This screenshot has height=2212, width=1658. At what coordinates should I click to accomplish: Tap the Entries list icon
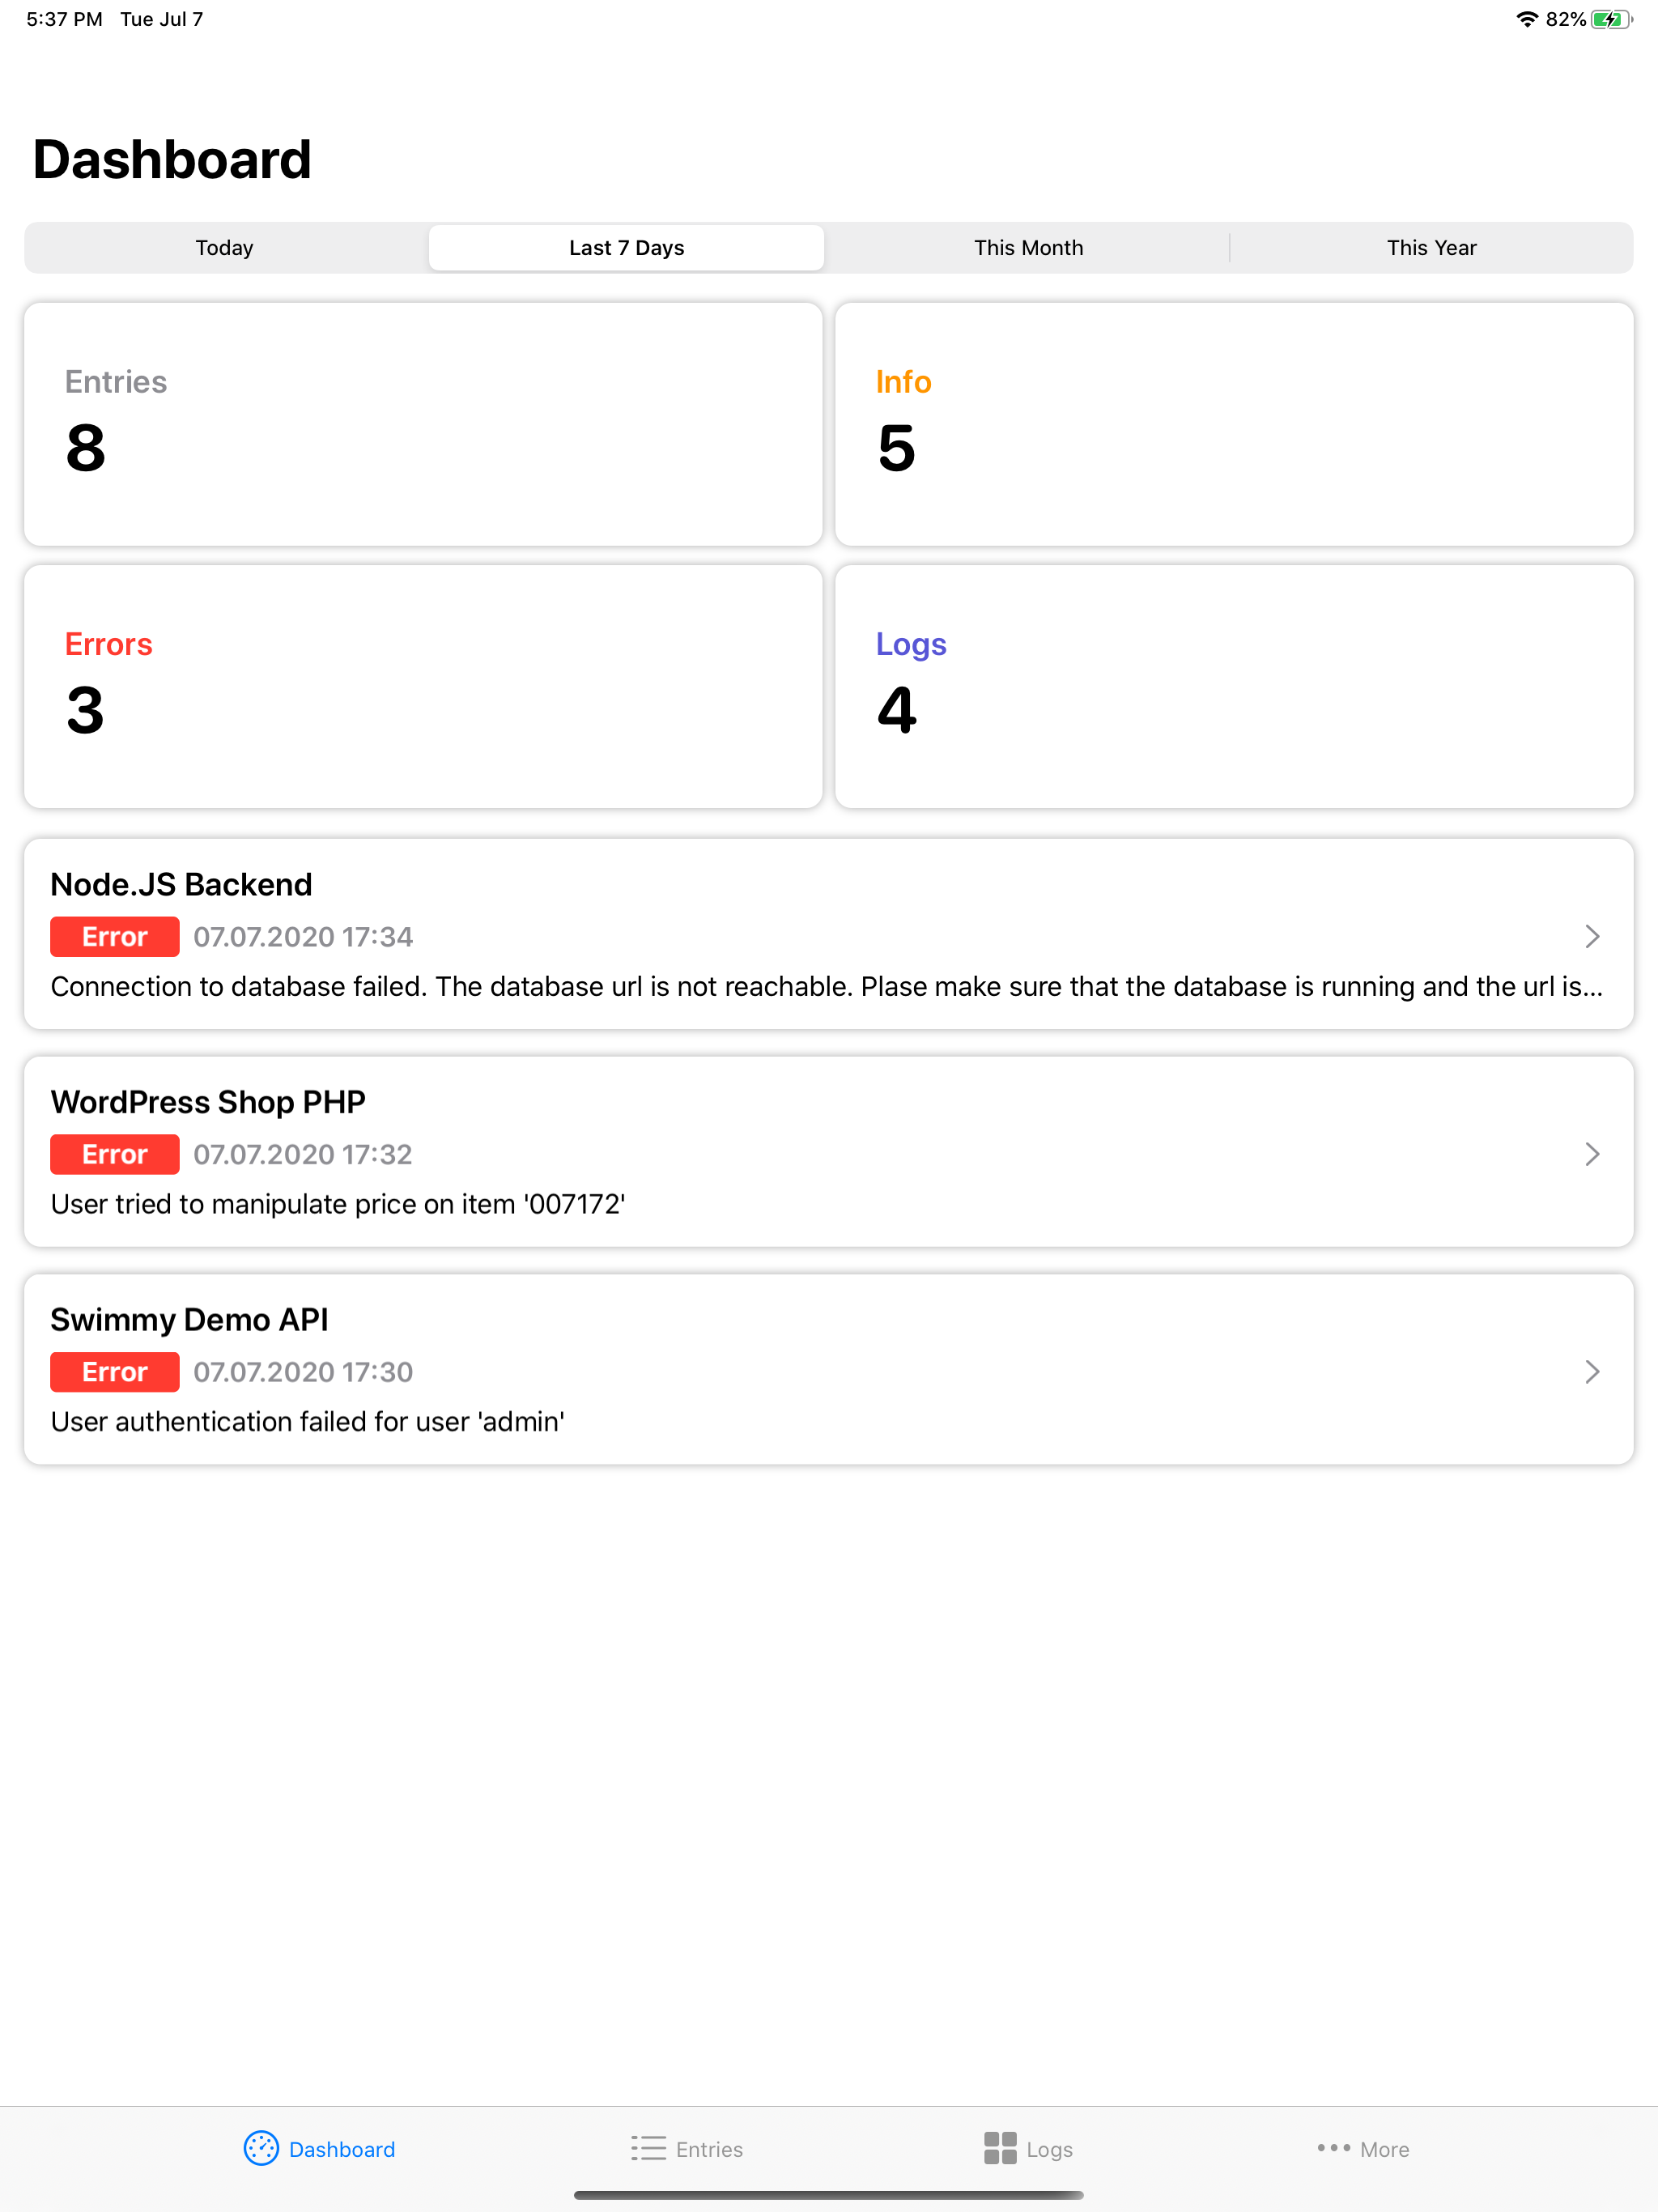click(648, 2148)
